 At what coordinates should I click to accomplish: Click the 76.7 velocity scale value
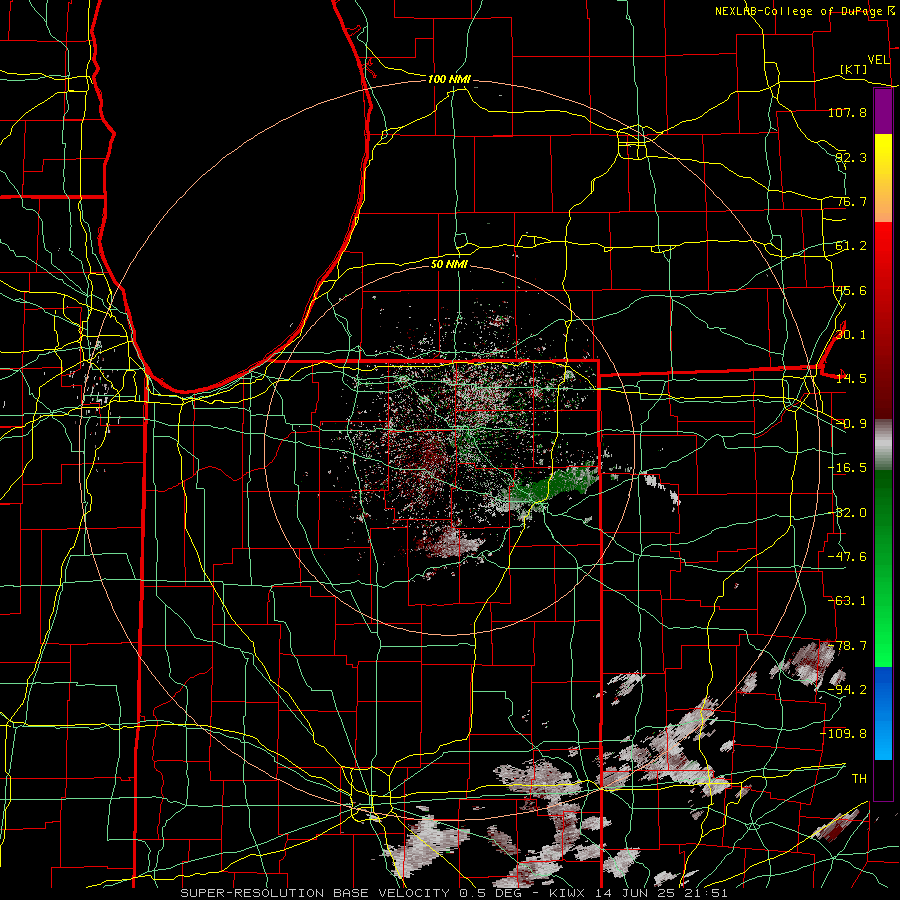click(x=851, y=201)
